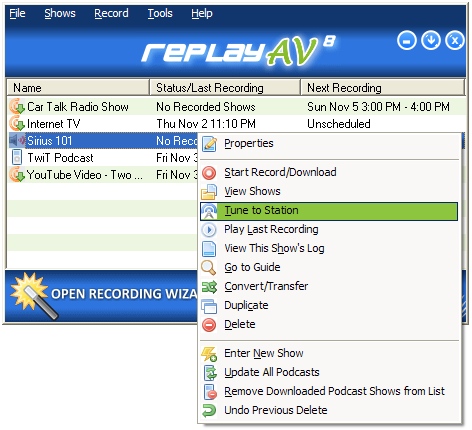Choose Update All Podcasts menu entry

(x=329, y=372)
